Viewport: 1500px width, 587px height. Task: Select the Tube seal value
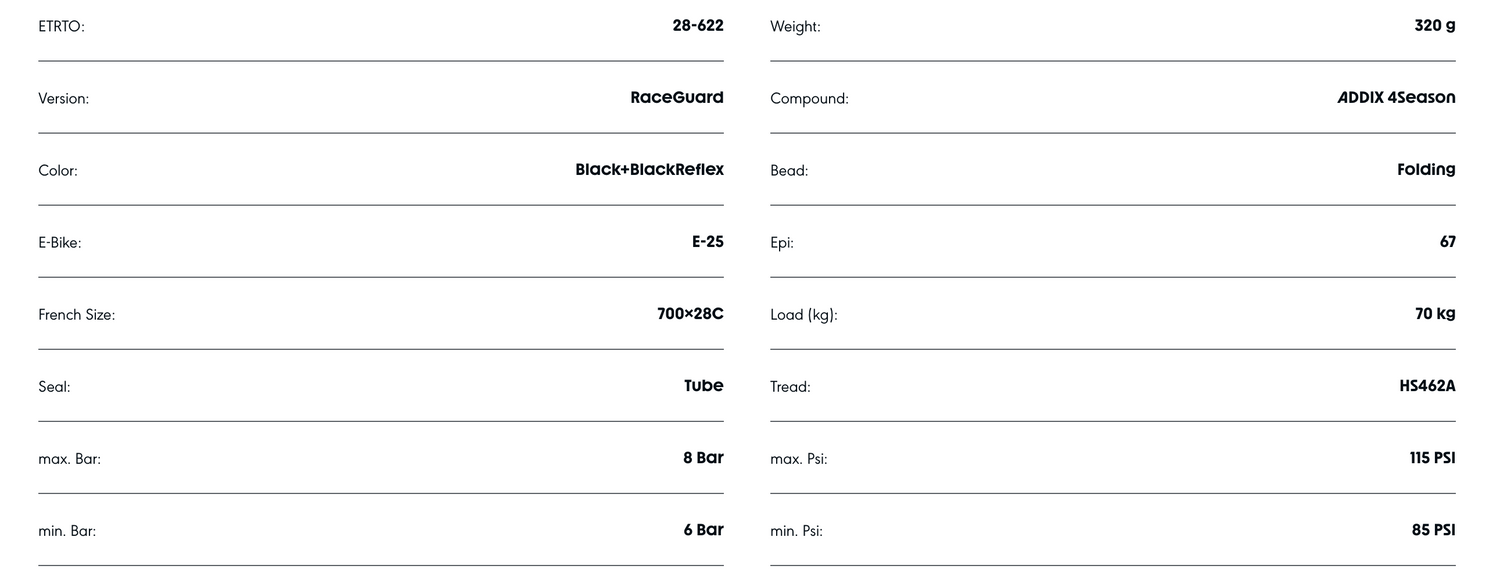coord(703,386)
